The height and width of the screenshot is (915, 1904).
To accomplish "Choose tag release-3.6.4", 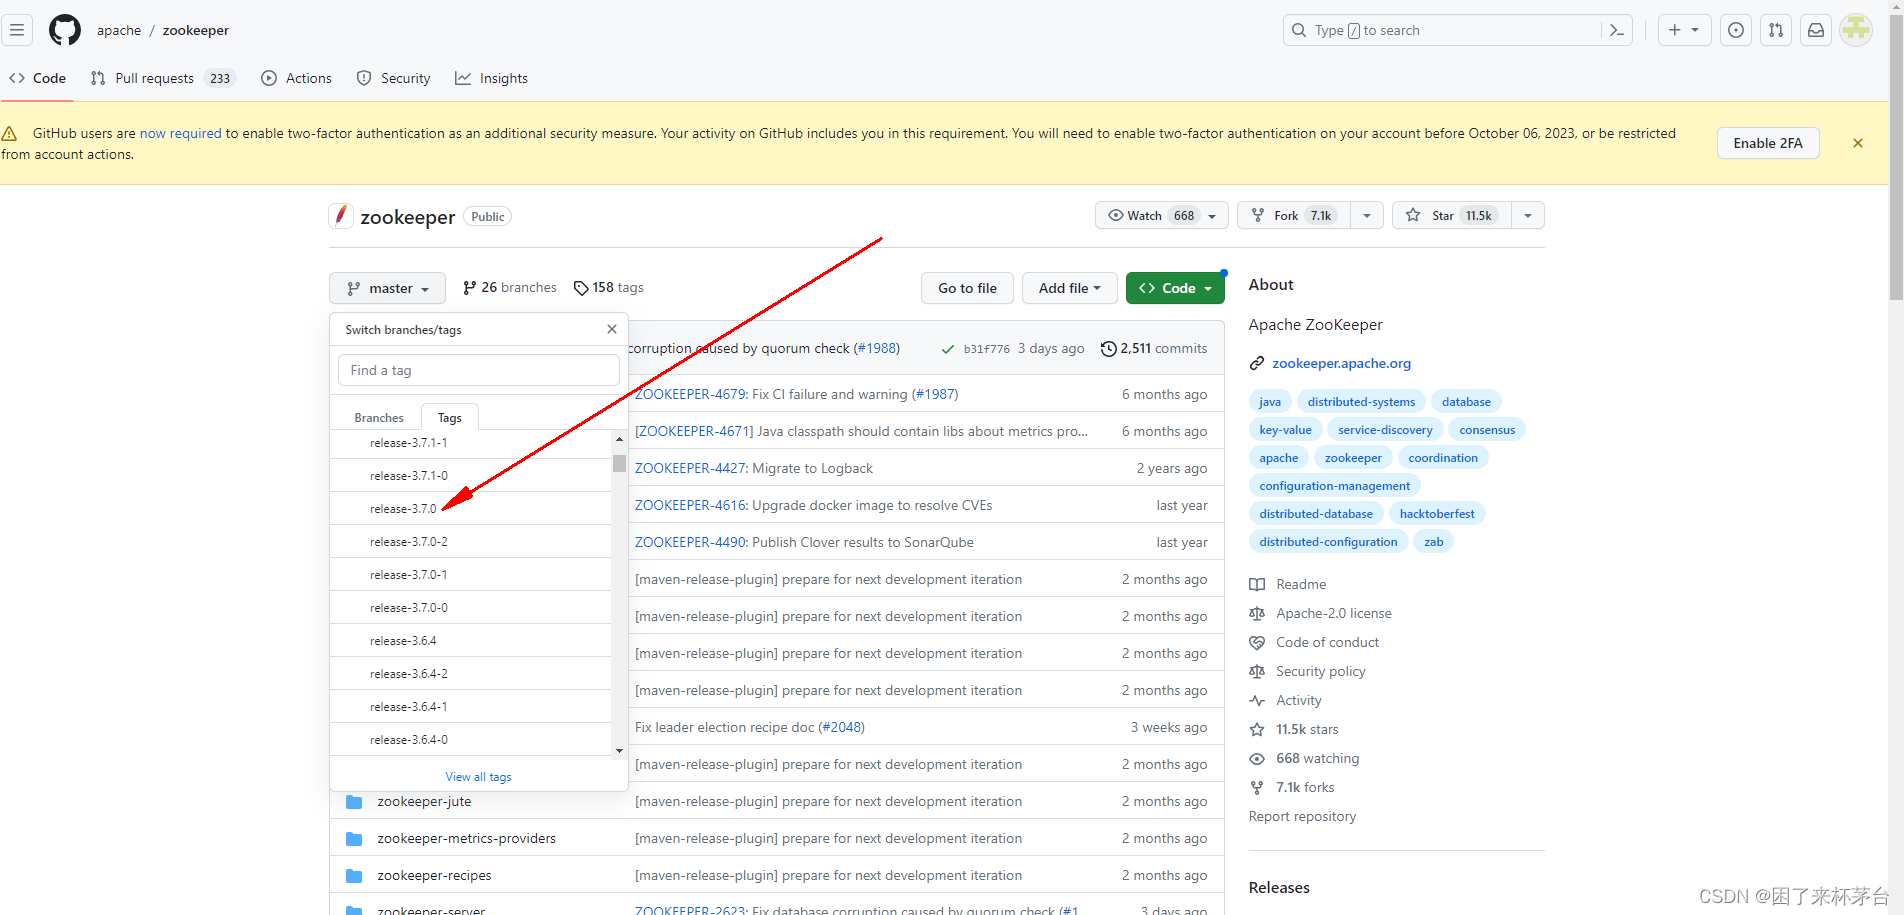I will 471,641.
